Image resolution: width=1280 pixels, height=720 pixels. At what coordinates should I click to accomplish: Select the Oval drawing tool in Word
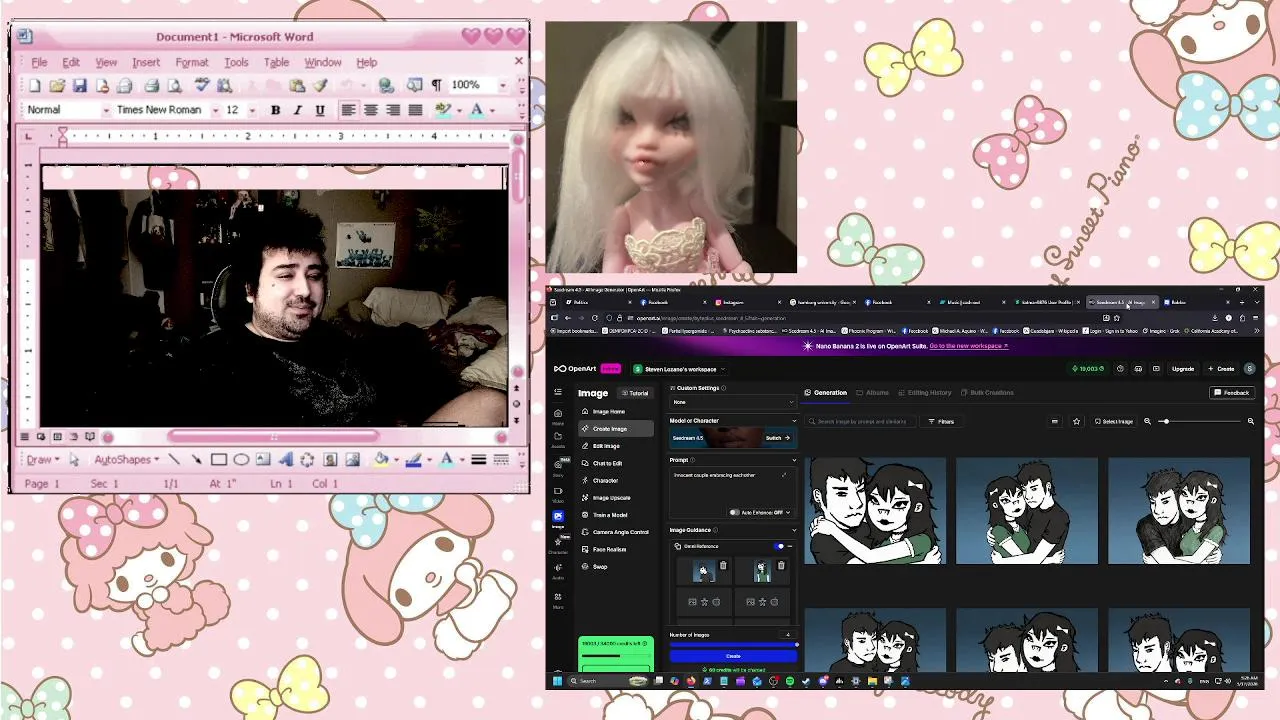click(241, 460)
